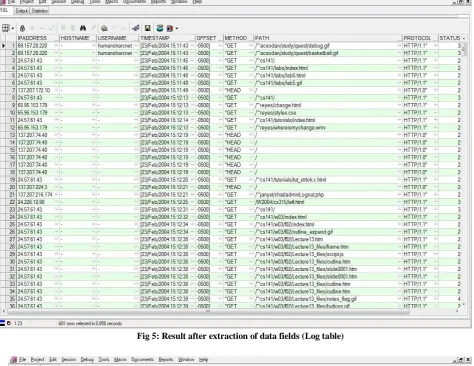Click the clear record eraser icon
The image size is (474, 366).
(x=94, y=28)
